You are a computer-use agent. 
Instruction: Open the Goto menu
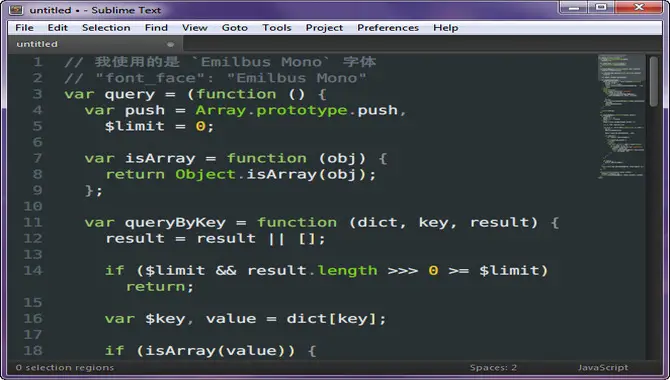pos(235,27)
